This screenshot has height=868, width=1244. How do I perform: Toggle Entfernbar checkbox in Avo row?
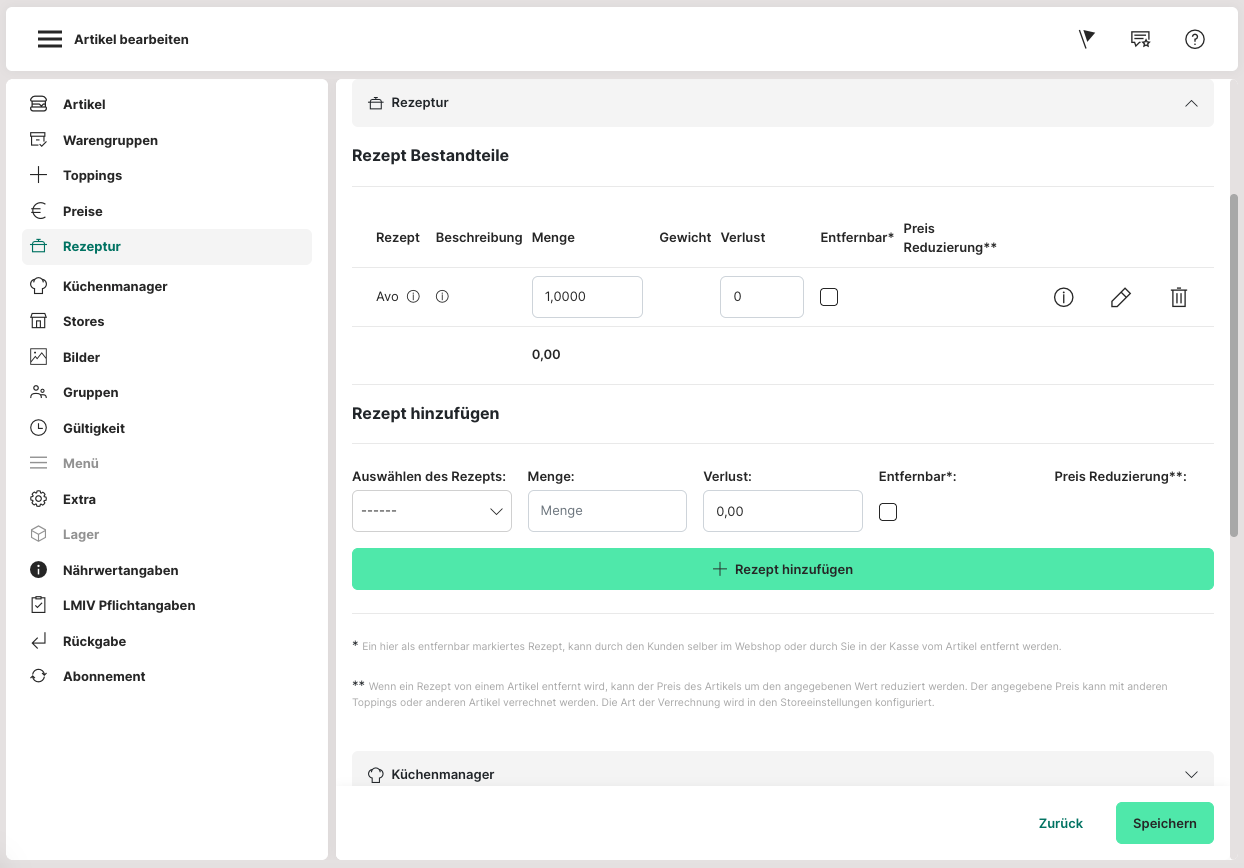point(829,297)
